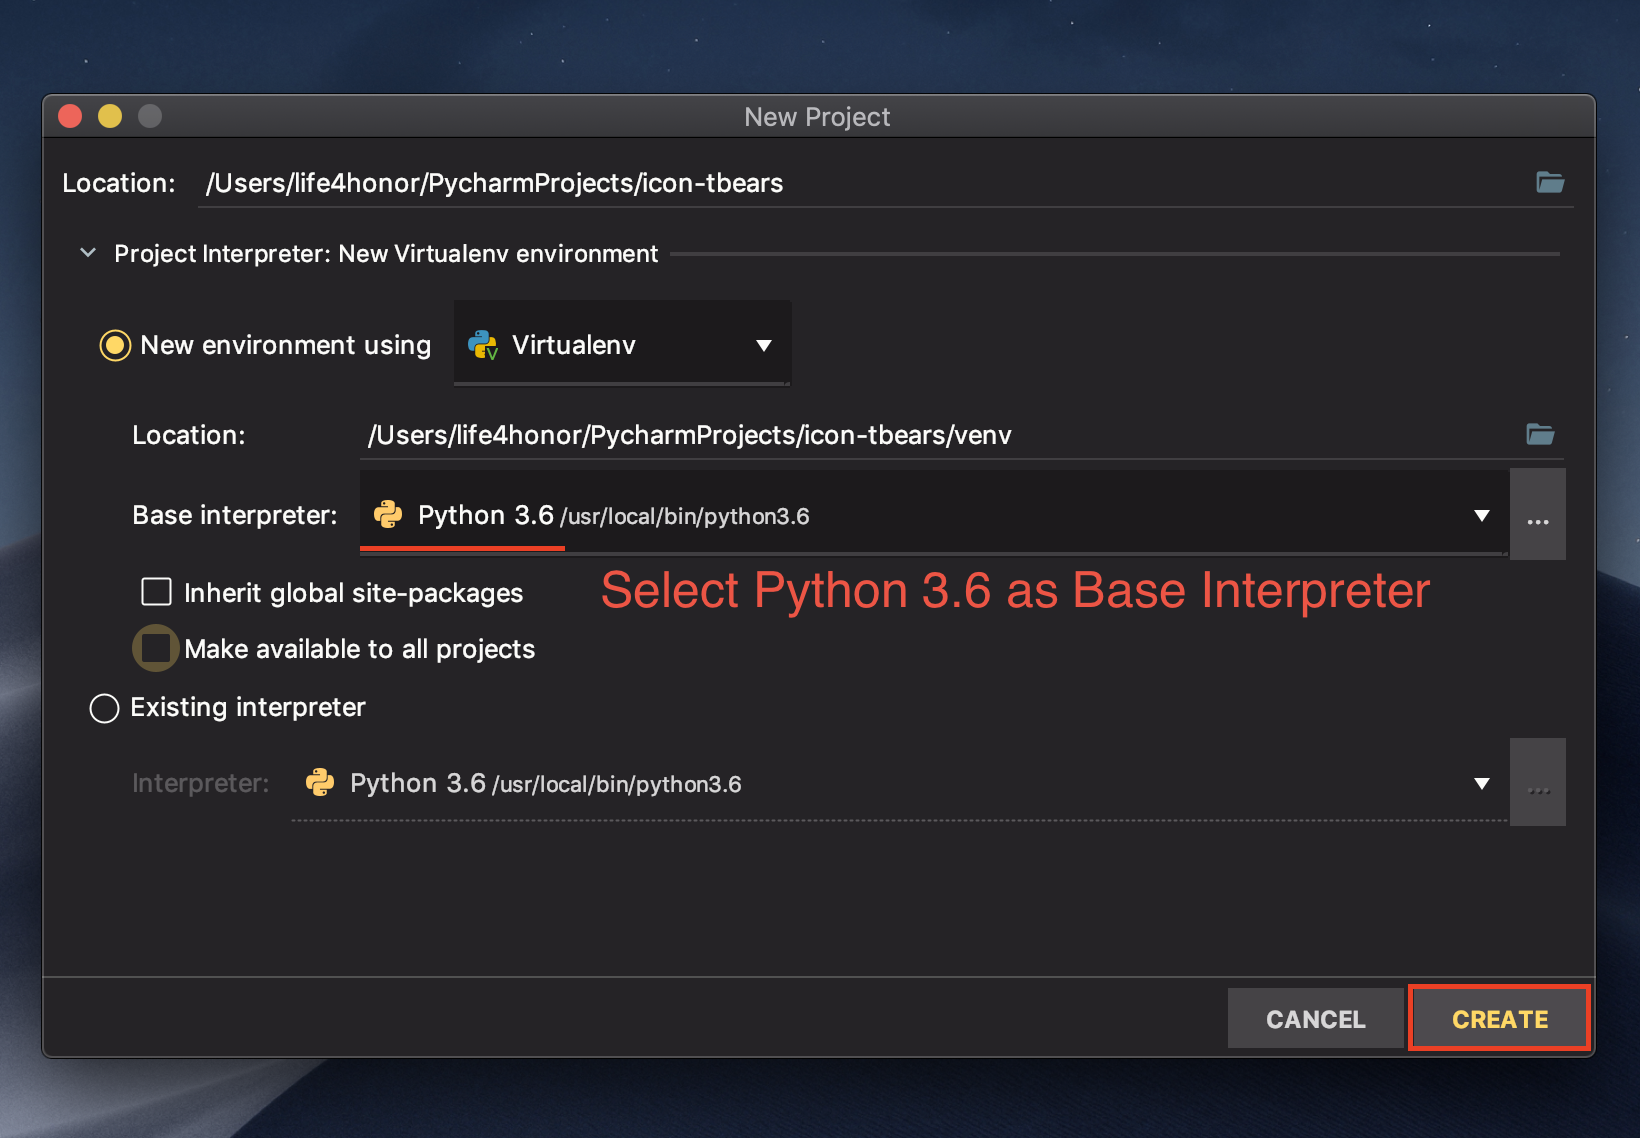Screen dimensions: 1640x1138
Task: Enable Inherit global site-packages checkbox
Action: coord(156,592)
